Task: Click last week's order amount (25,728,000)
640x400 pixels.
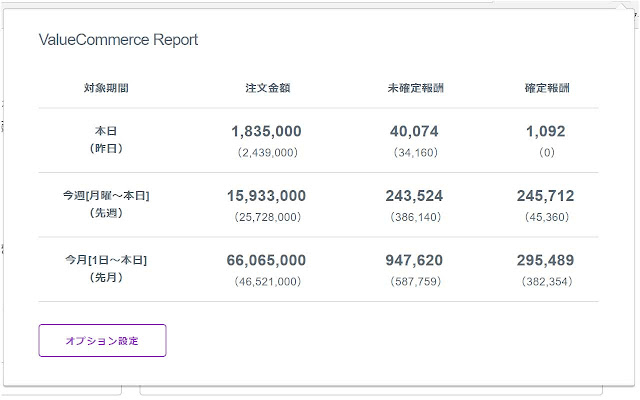Action: click(x=268, y=217)
